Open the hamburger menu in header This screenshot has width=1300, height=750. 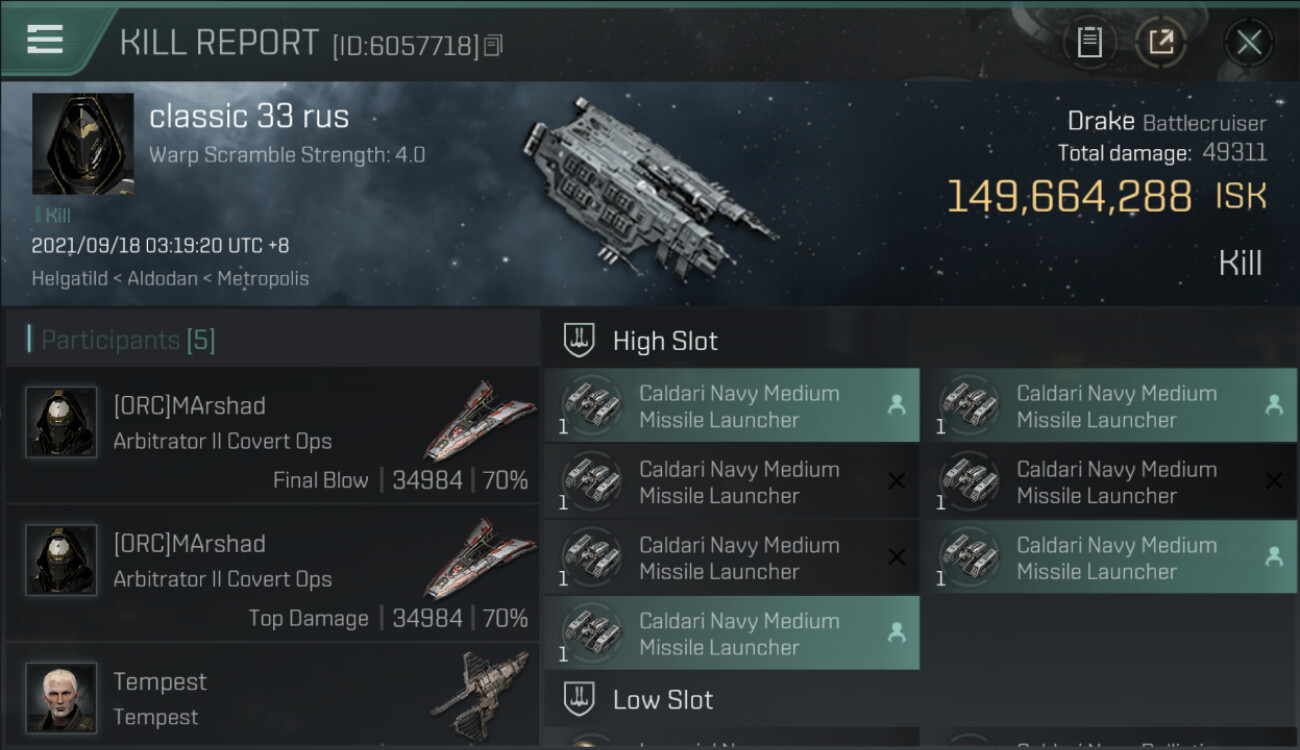point(45,39)
